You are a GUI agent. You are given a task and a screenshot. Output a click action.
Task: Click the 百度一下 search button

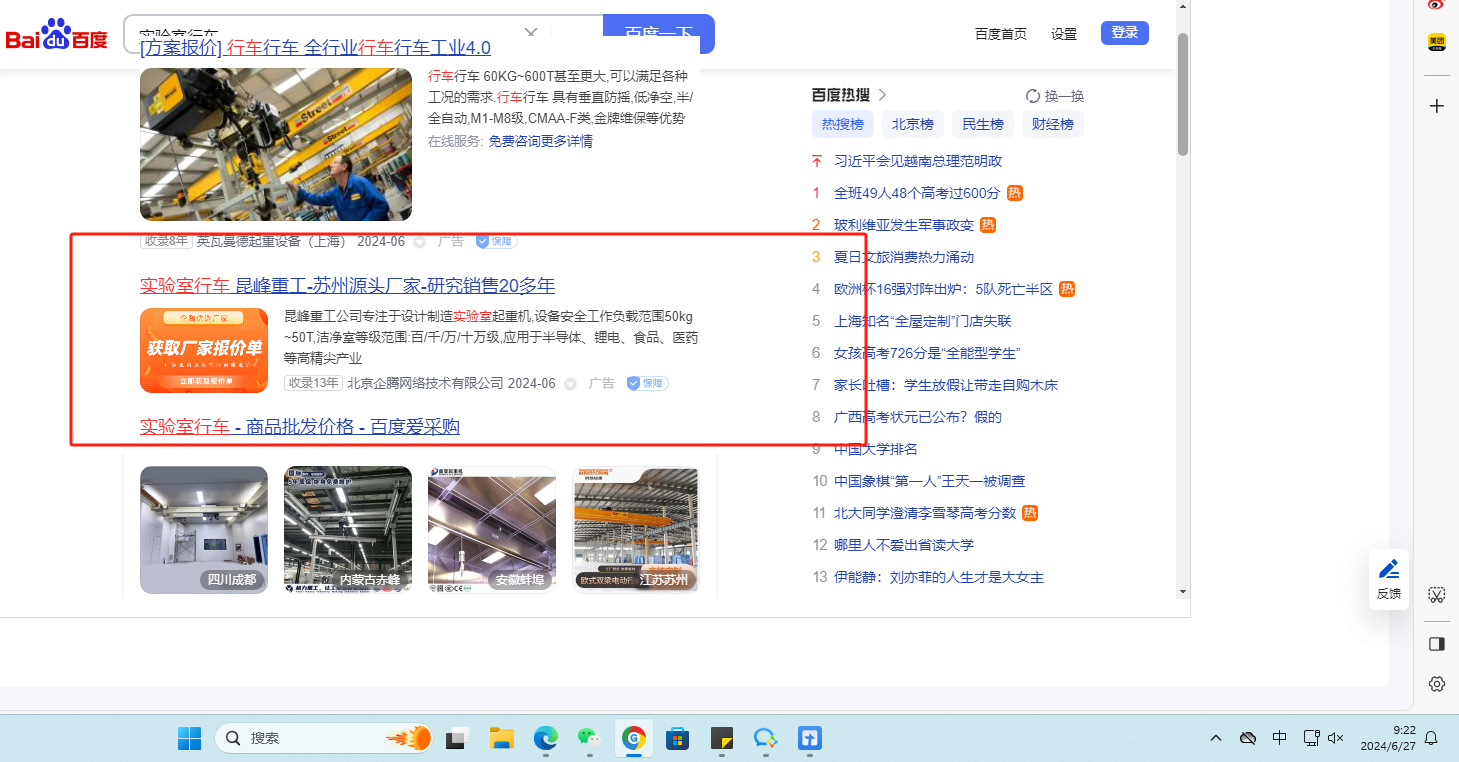click(659, 33)
